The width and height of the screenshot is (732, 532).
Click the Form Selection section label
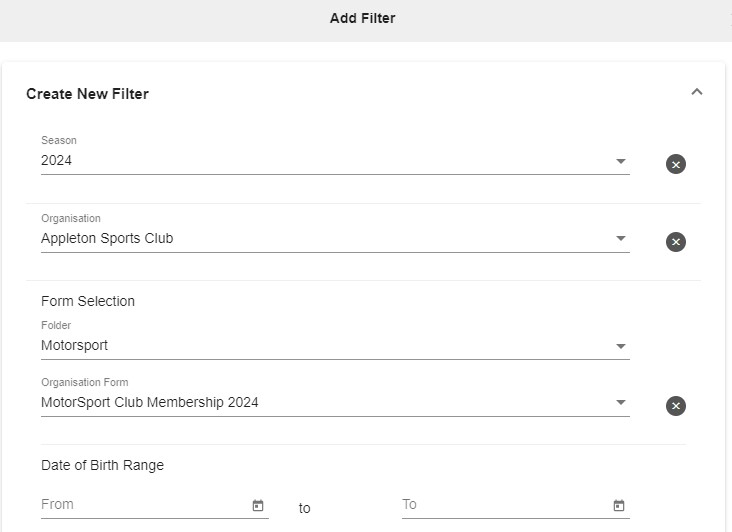(88, 301)
